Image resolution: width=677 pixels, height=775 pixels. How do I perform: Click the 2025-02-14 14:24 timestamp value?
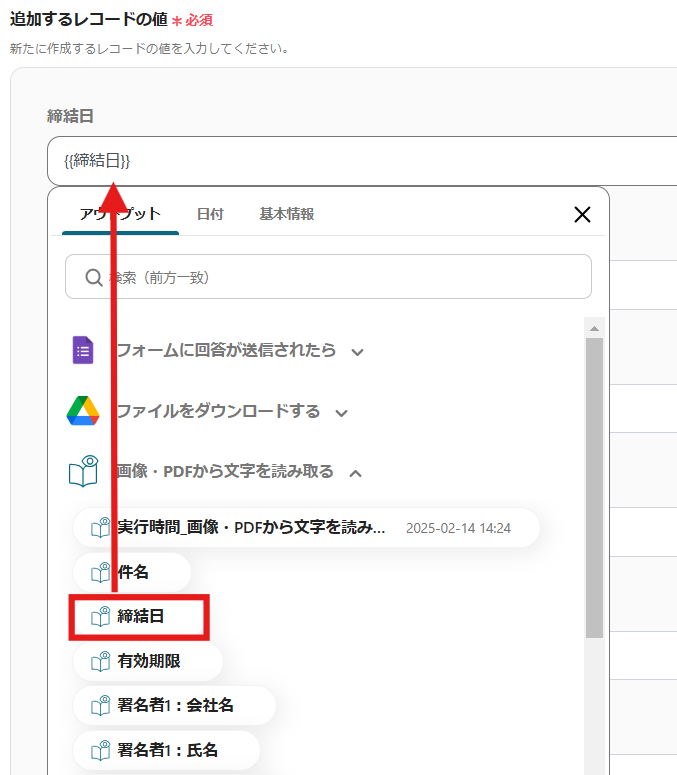coord(458,528)
